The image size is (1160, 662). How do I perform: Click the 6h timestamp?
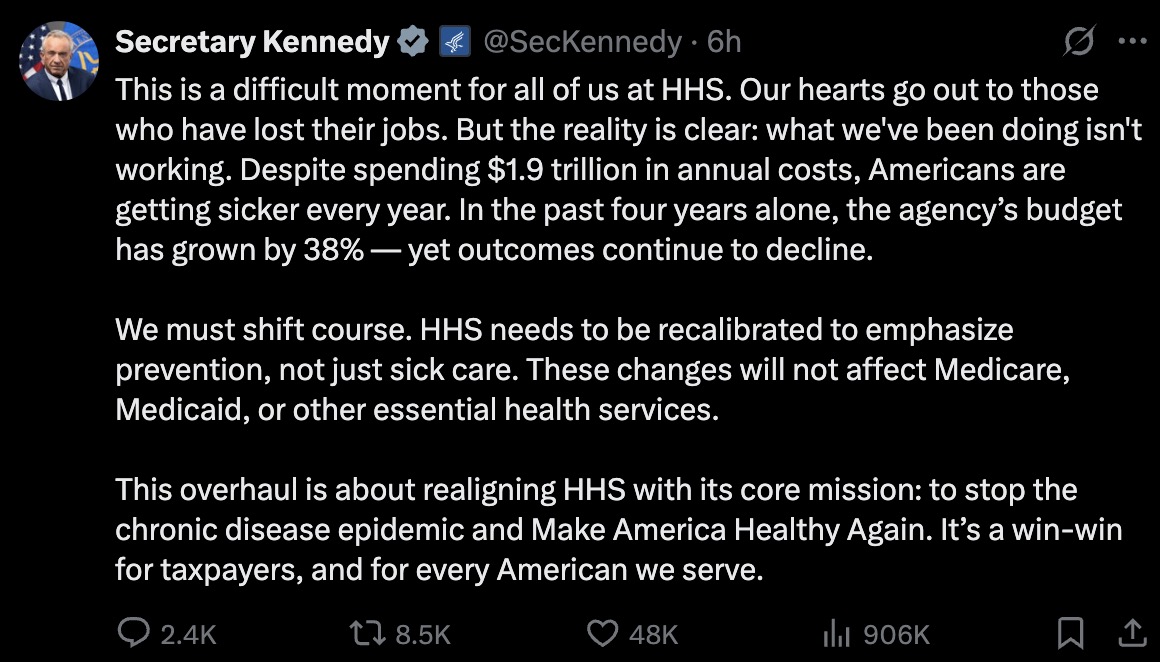pos(724,42)
